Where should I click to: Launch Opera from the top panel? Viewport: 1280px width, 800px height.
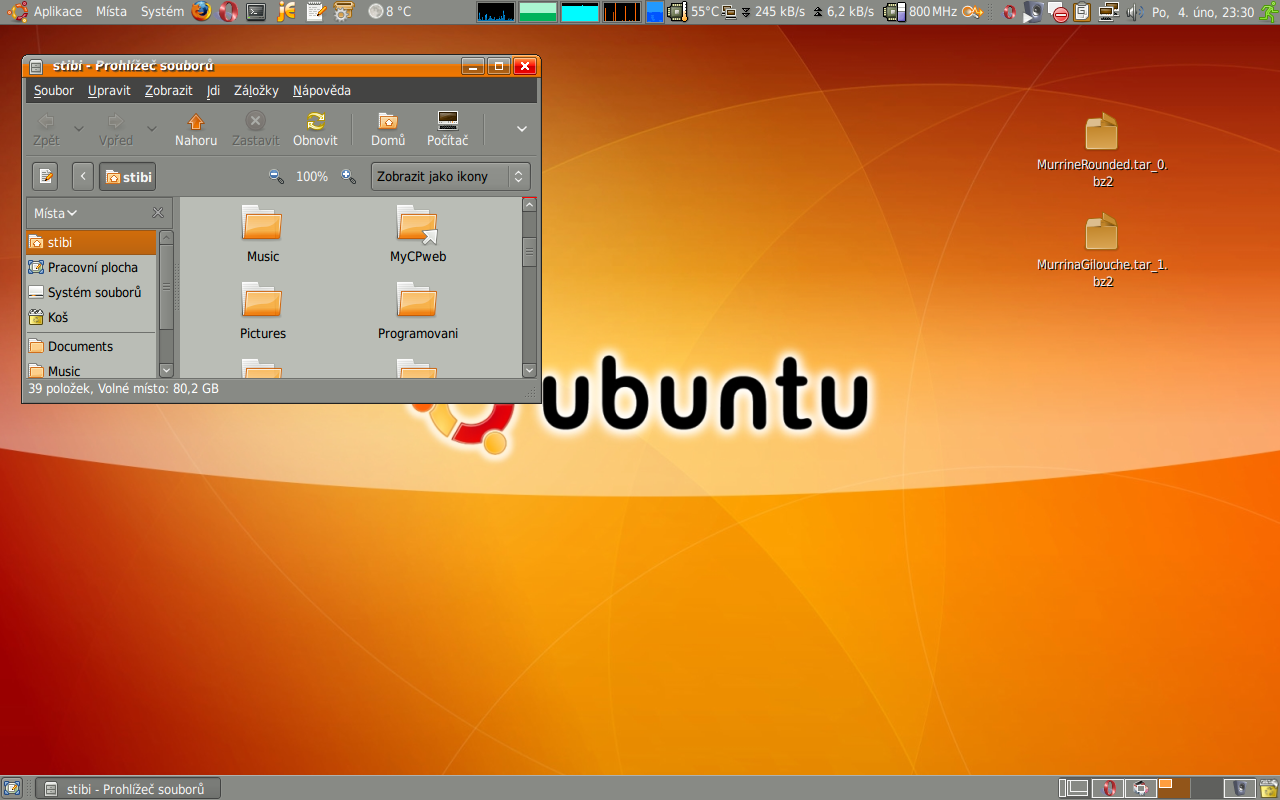229,12
